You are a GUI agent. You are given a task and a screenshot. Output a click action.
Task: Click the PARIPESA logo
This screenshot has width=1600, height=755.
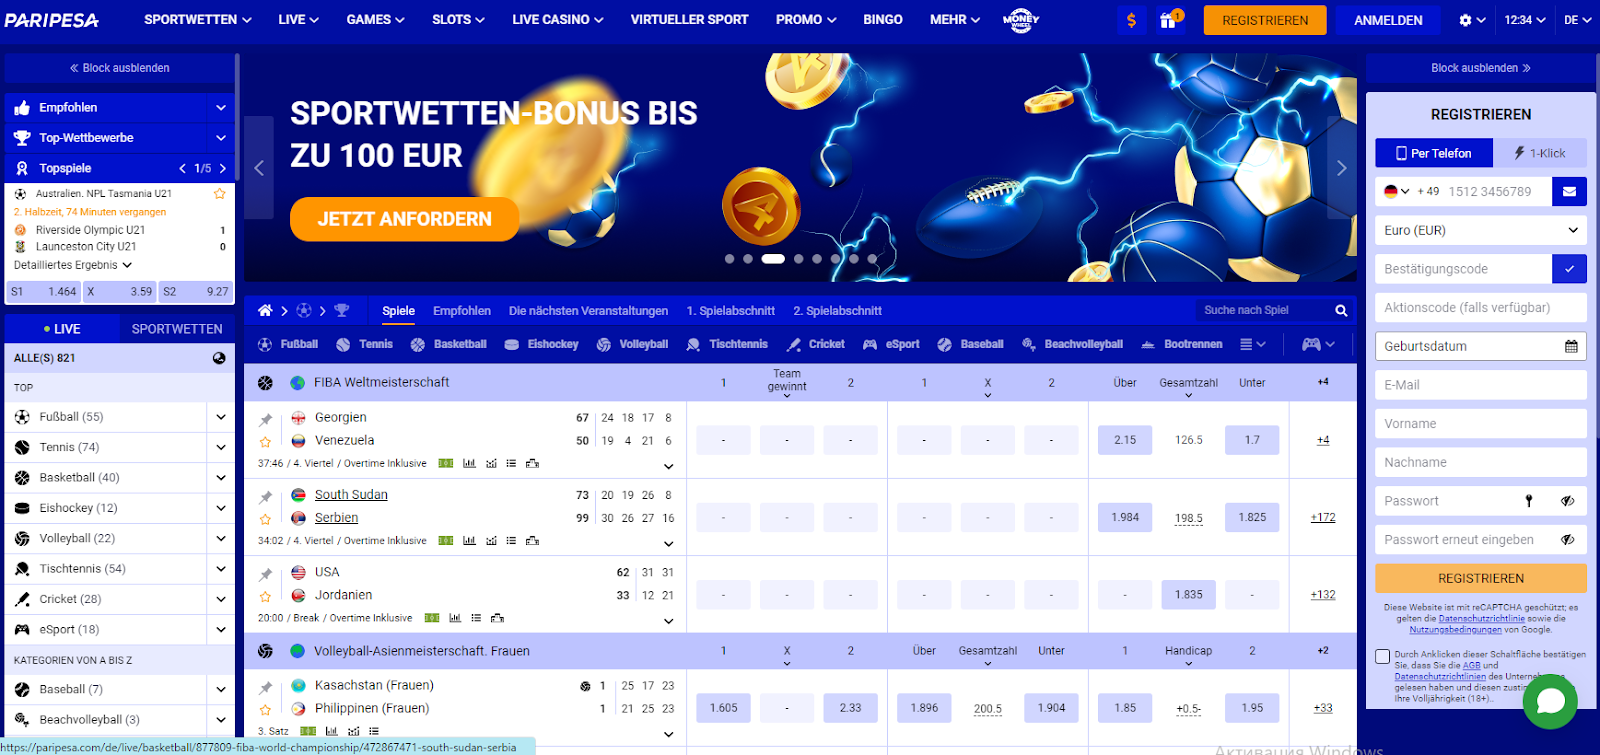[x=52, y=20]
